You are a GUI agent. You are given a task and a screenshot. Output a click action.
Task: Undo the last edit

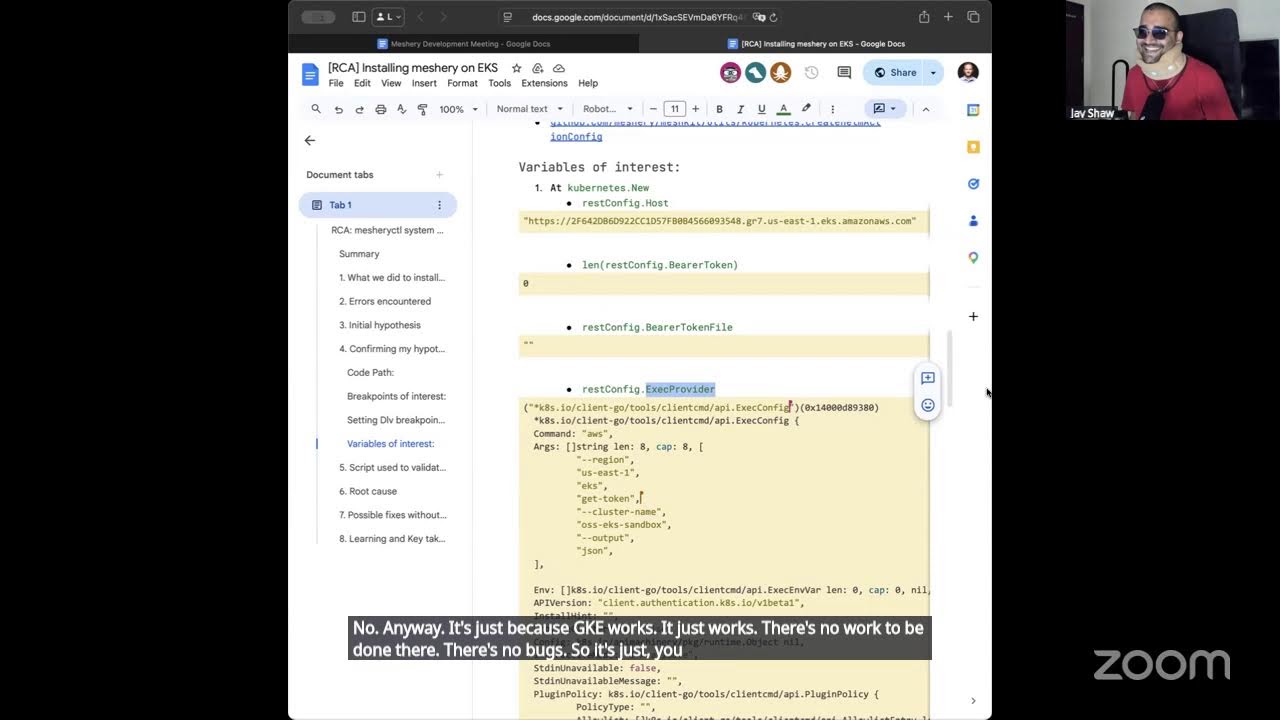pos(338,109)
